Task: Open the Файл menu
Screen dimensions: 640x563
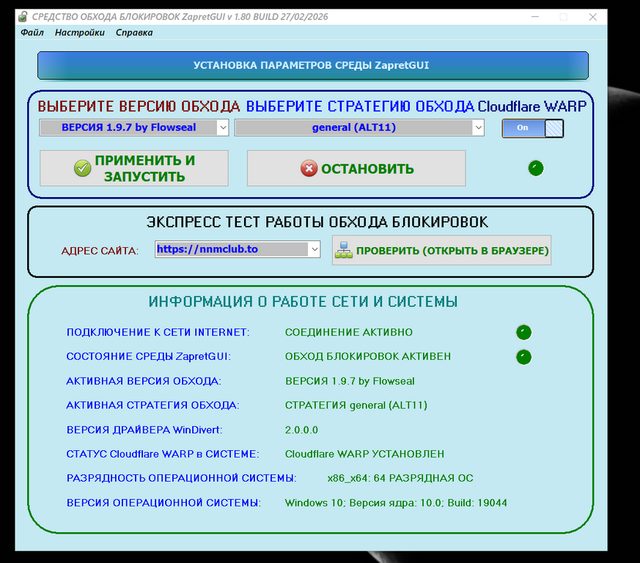Action: point(32,33)
